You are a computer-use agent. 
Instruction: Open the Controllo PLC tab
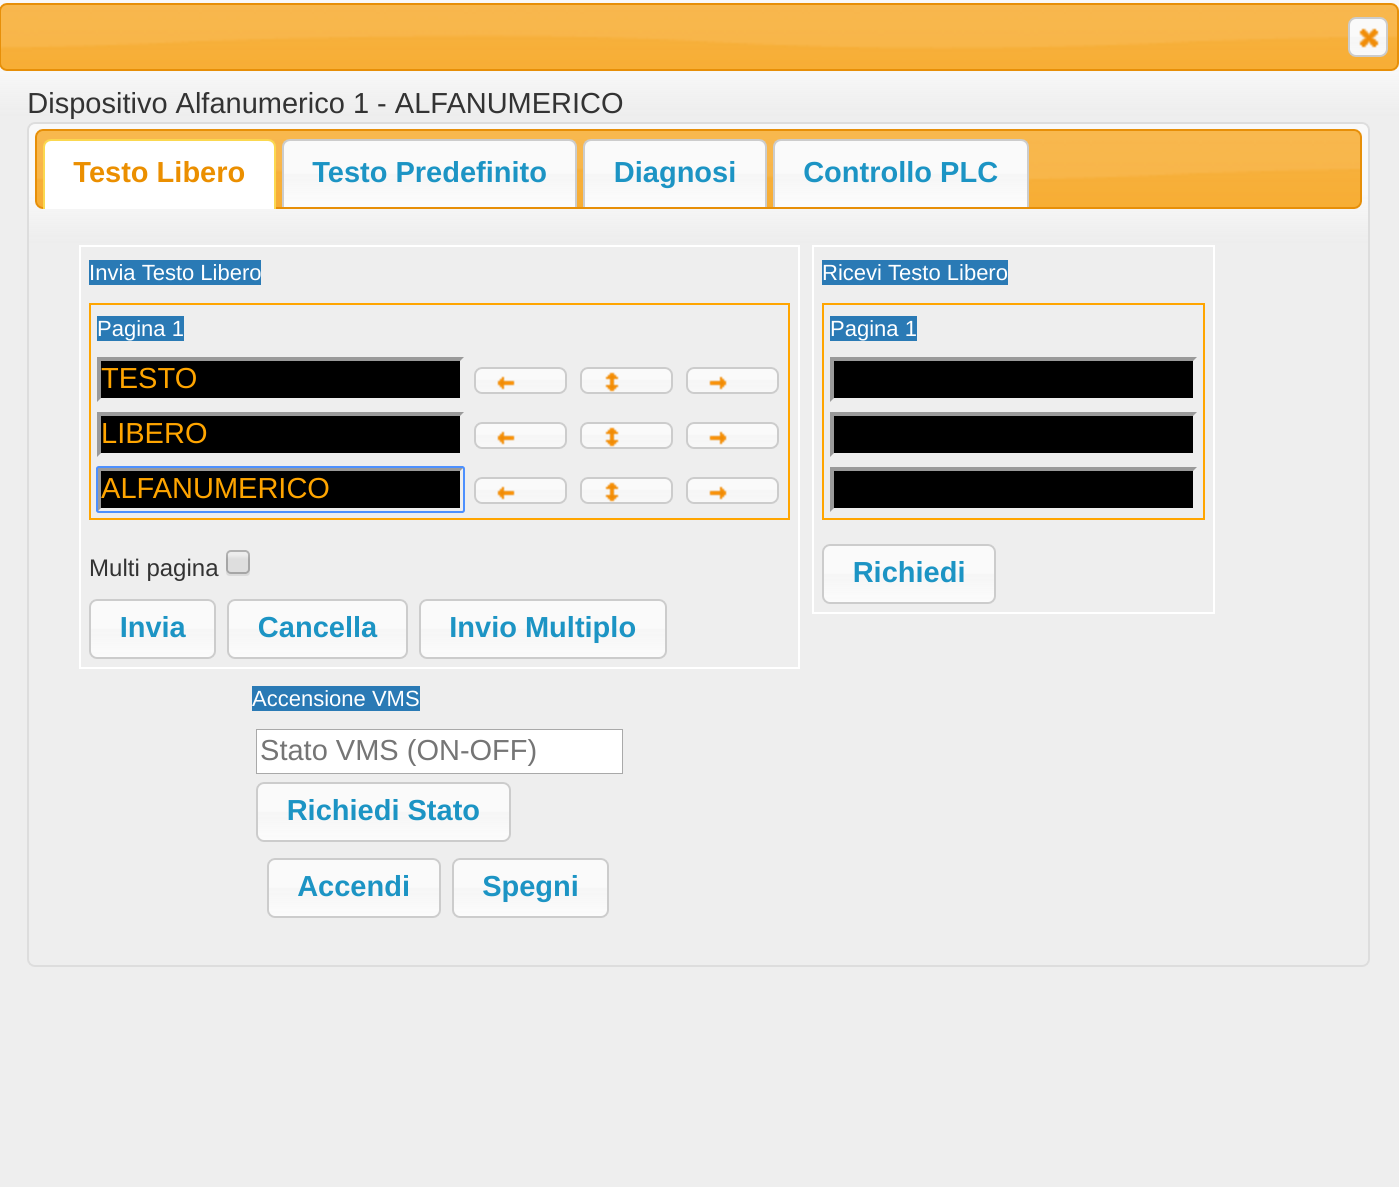(x=900, y=173)
